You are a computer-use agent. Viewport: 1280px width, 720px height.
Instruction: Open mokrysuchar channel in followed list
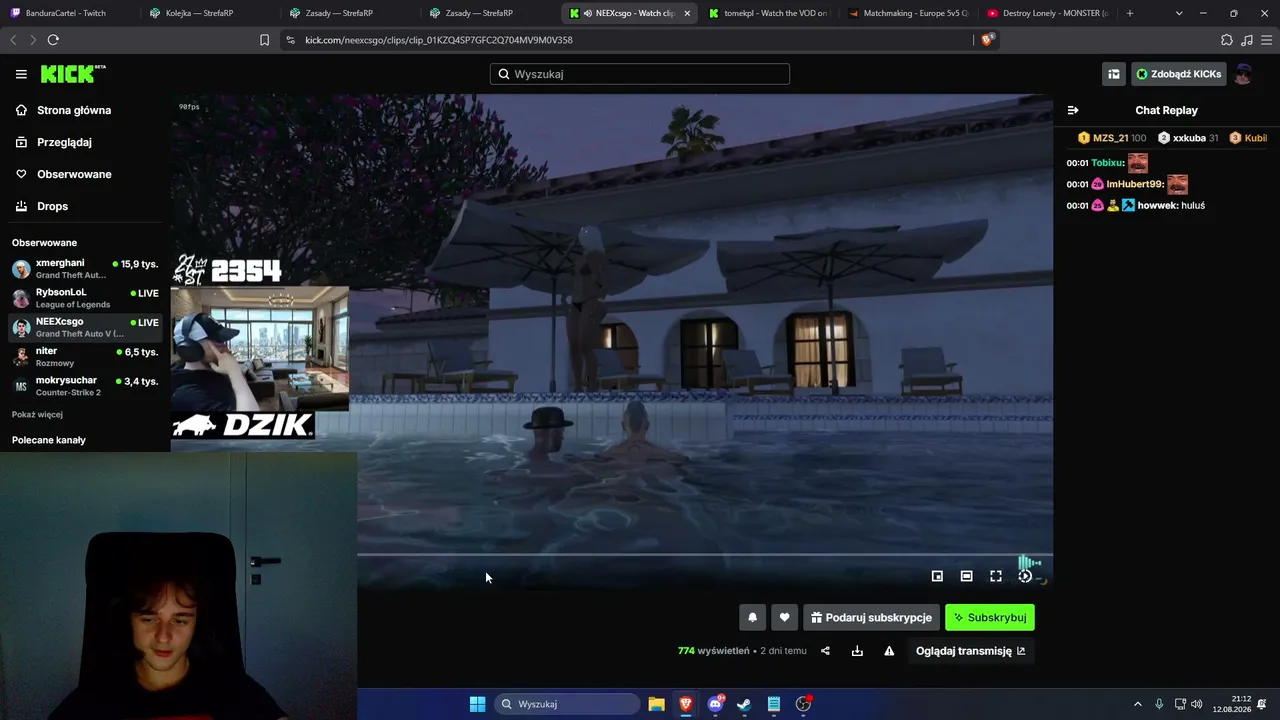[x=85, y=386]
